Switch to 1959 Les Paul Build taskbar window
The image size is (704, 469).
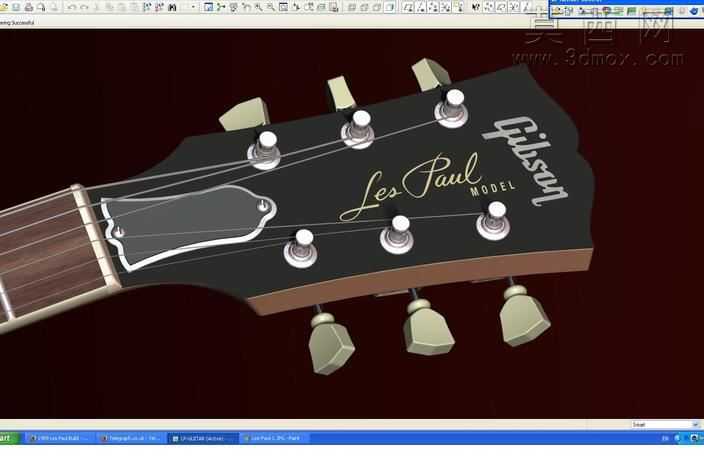tap(59, 438)
